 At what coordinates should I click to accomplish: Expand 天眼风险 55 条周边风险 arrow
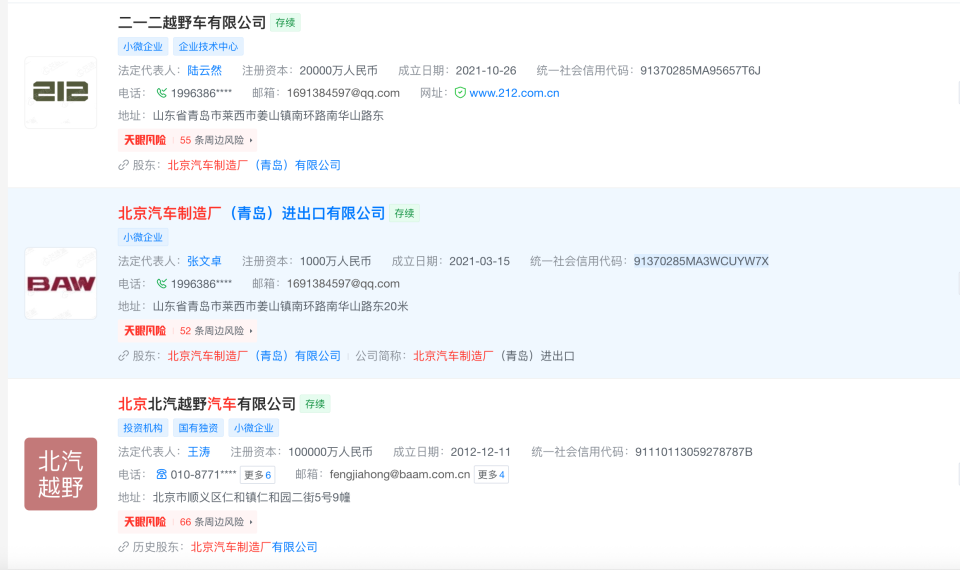coord(251,140)
